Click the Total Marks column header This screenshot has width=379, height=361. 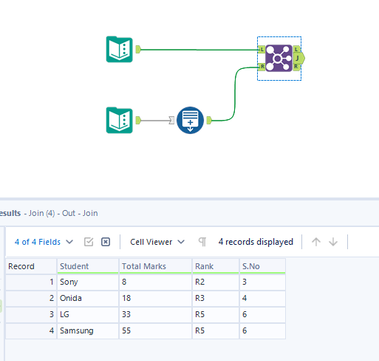[x=155, y=266]
